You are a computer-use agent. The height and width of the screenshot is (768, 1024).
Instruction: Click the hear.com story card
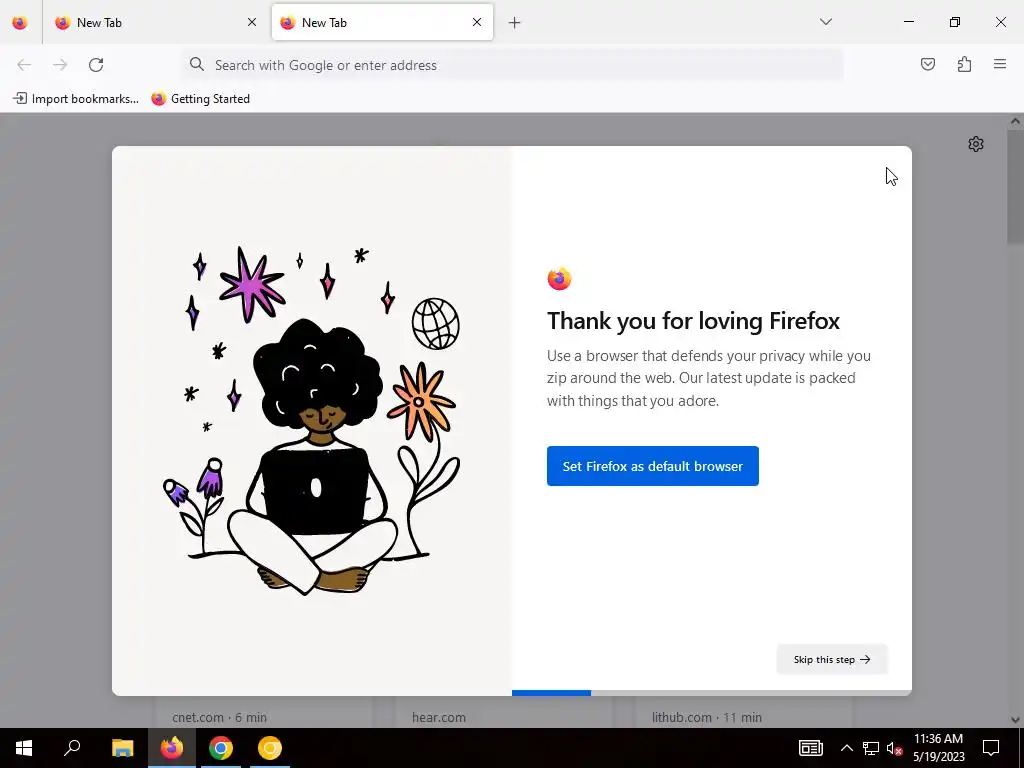click(x=504, y=712)
